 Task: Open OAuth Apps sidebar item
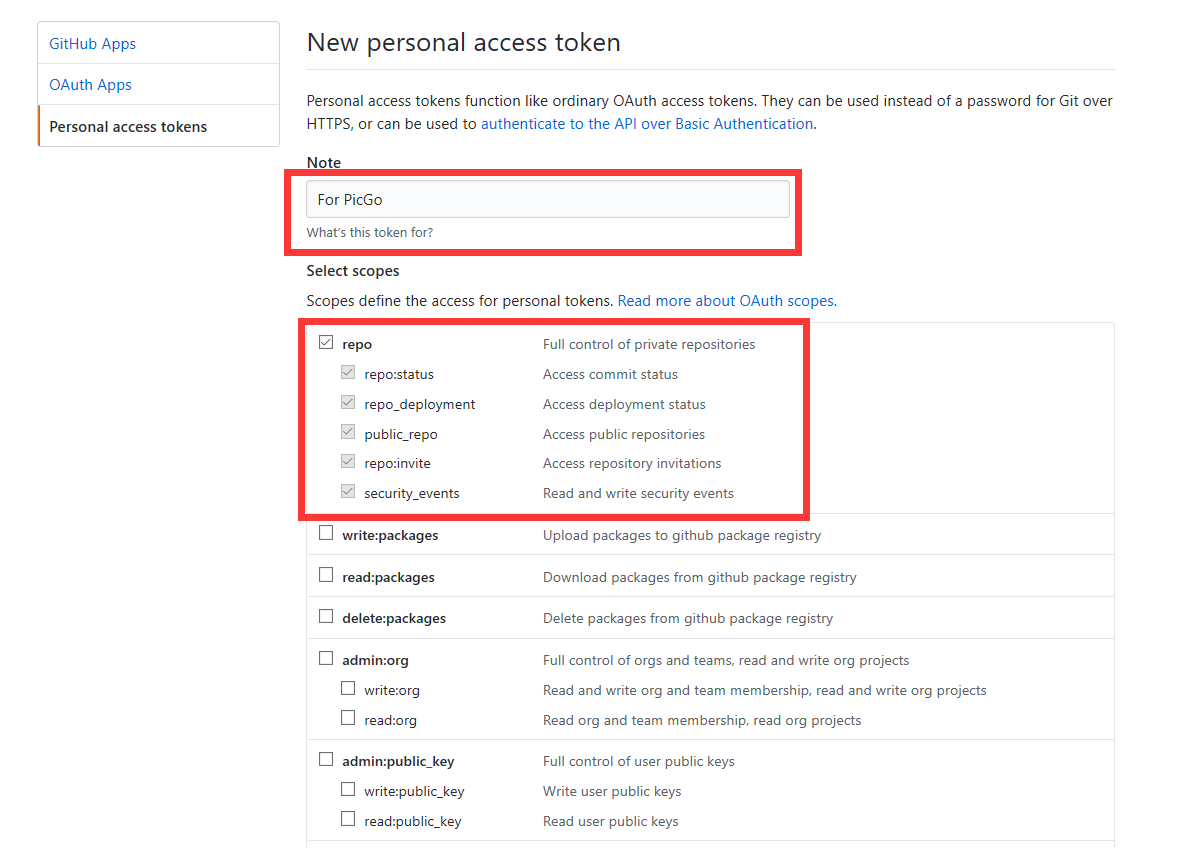point(90,85)
